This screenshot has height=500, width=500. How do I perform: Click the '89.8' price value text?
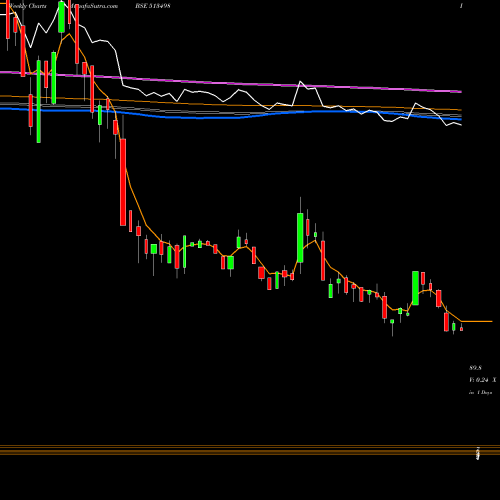(x=475, y=368)
